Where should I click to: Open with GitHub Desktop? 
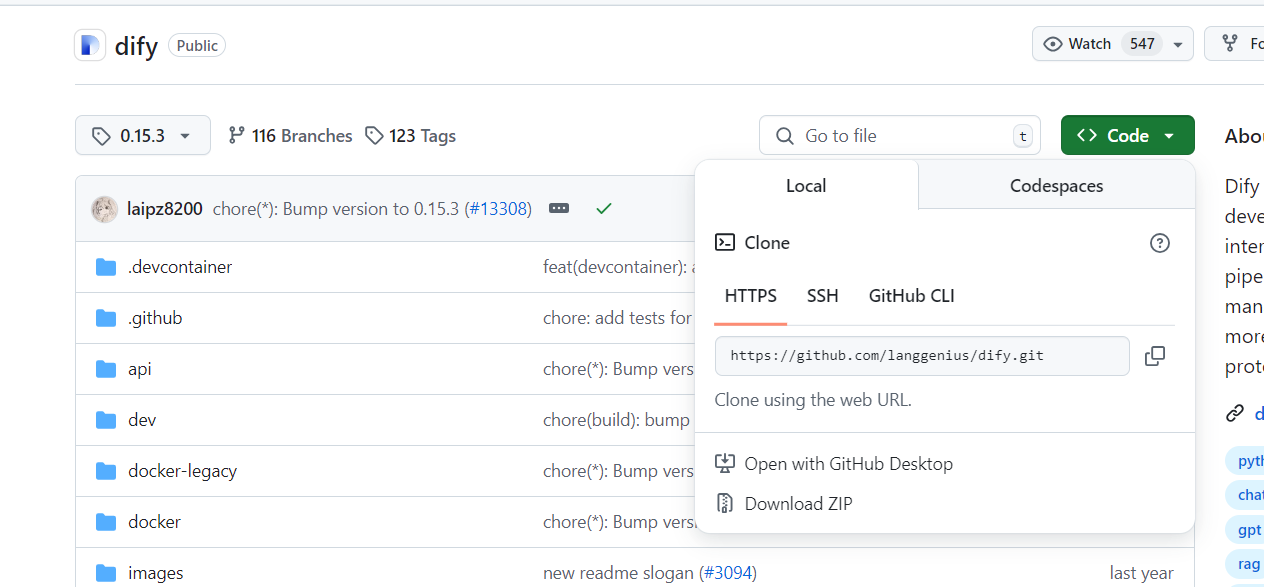coord(849,464)
